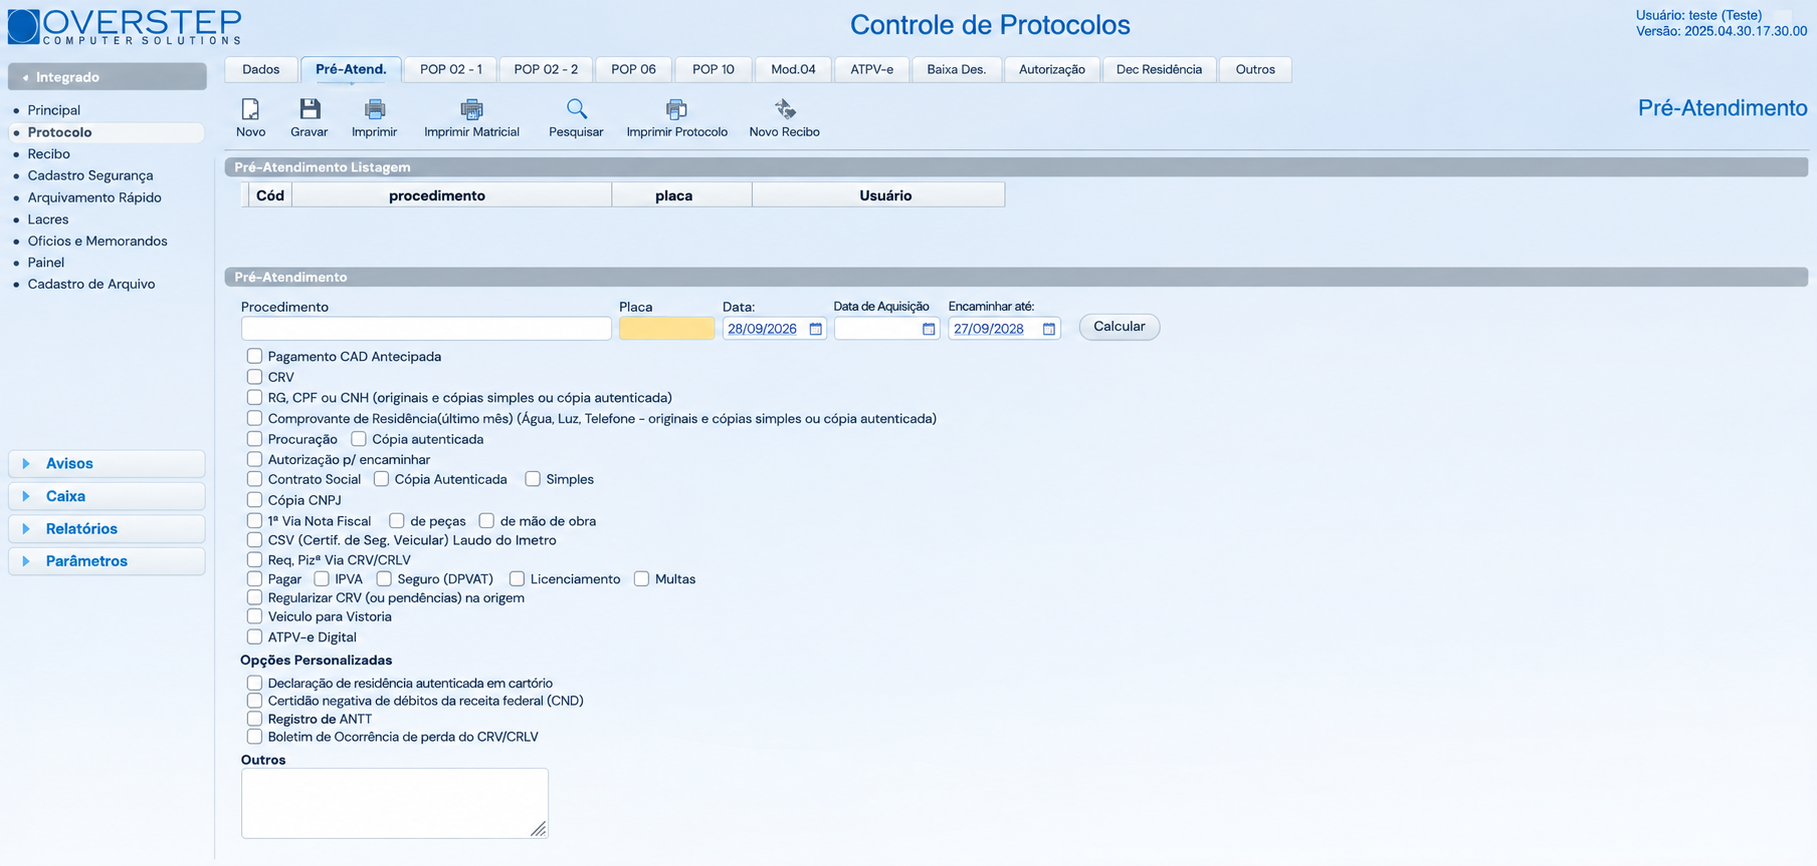Click the Outros text area
The width and height of the screenshot is (1817, 866).
tap(394, 803)
